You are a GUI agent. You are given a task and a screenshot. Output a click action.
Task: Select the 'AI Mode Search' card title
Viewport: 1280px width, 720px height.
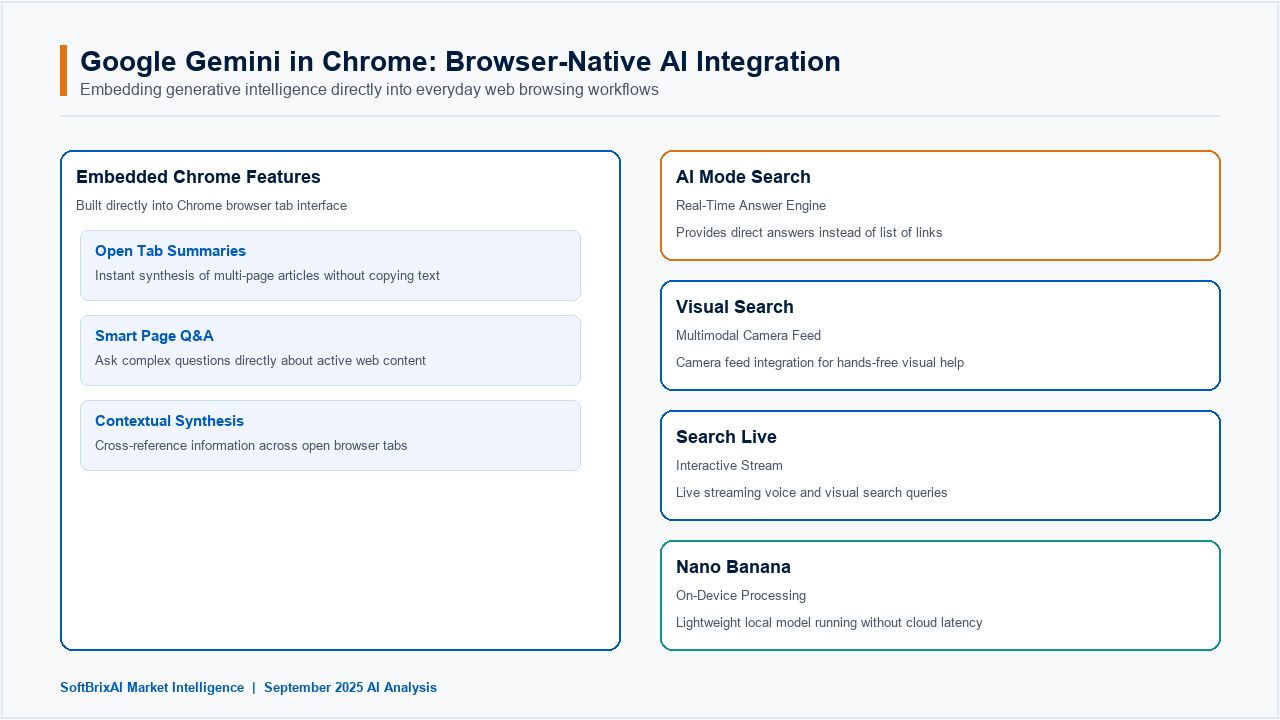(743, 177)
